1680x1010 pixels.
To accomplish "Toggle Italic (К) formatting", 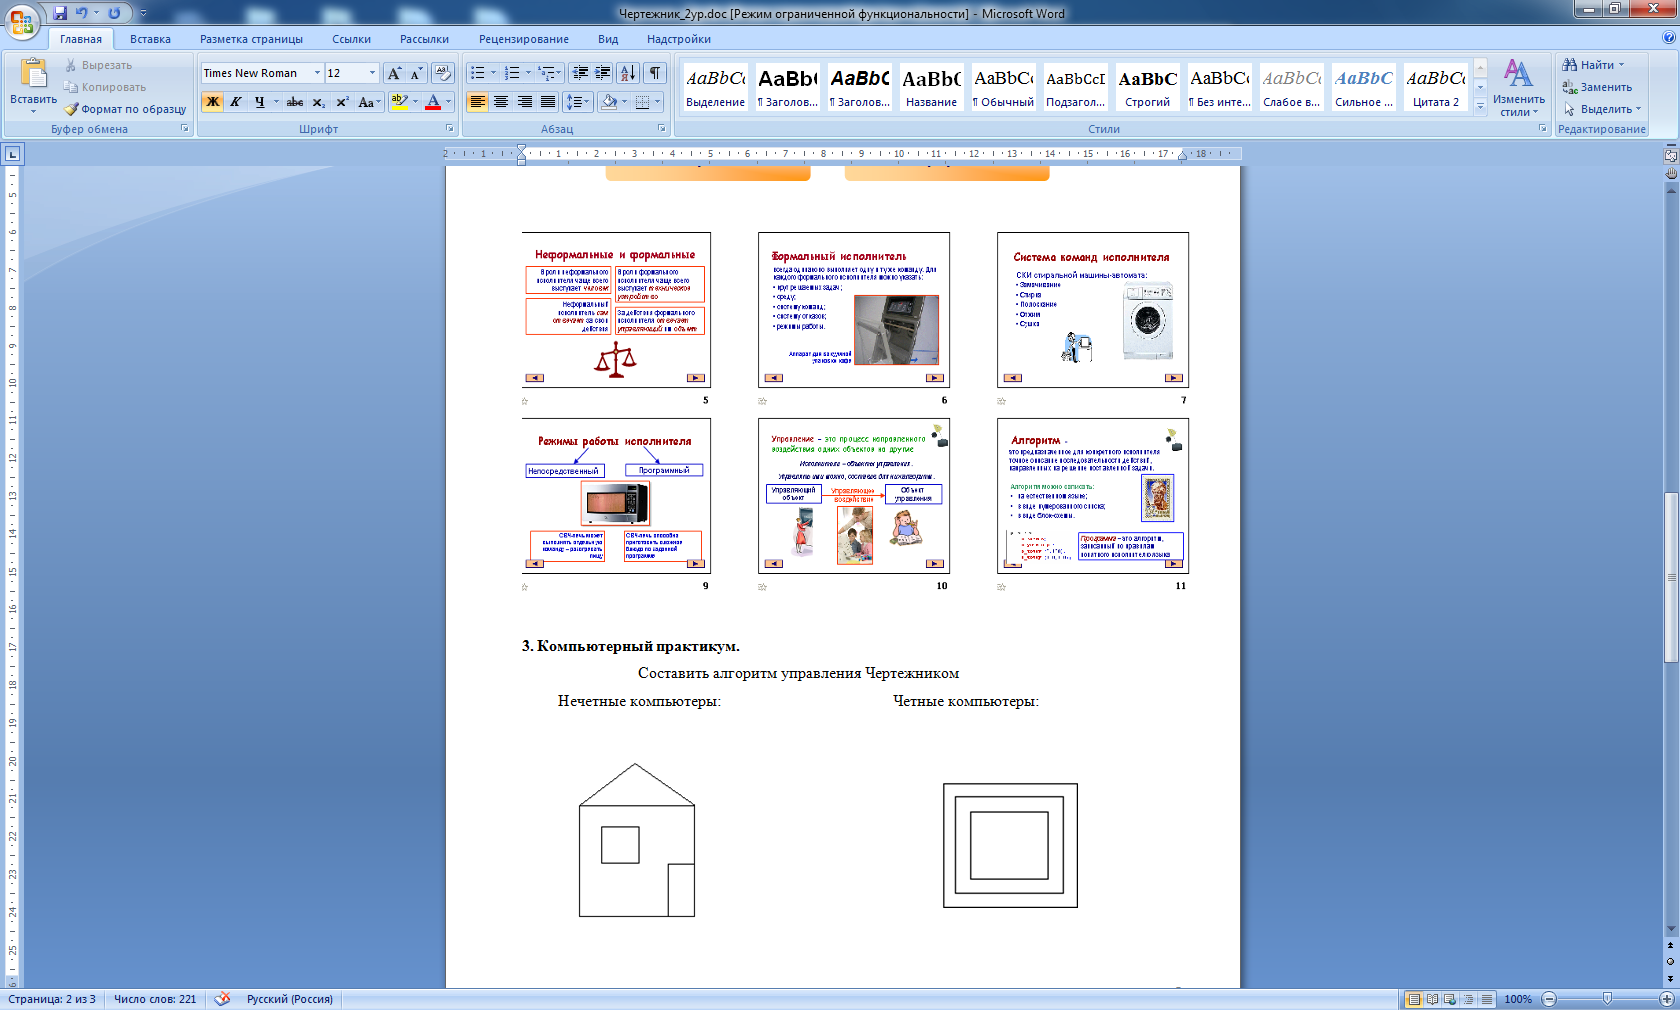I will 235,102.
